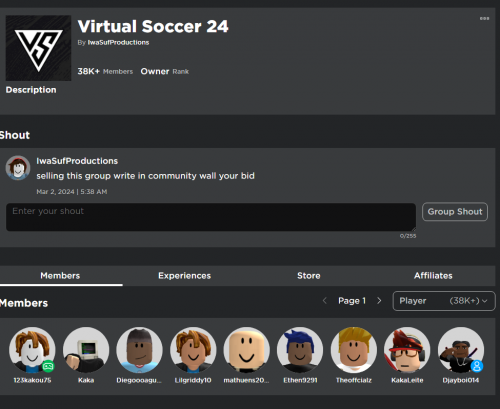Open member Djayboi014 avatar
The width and height of the screenshot is (500, 409).
pyautogui.click(x=461, y=350)
